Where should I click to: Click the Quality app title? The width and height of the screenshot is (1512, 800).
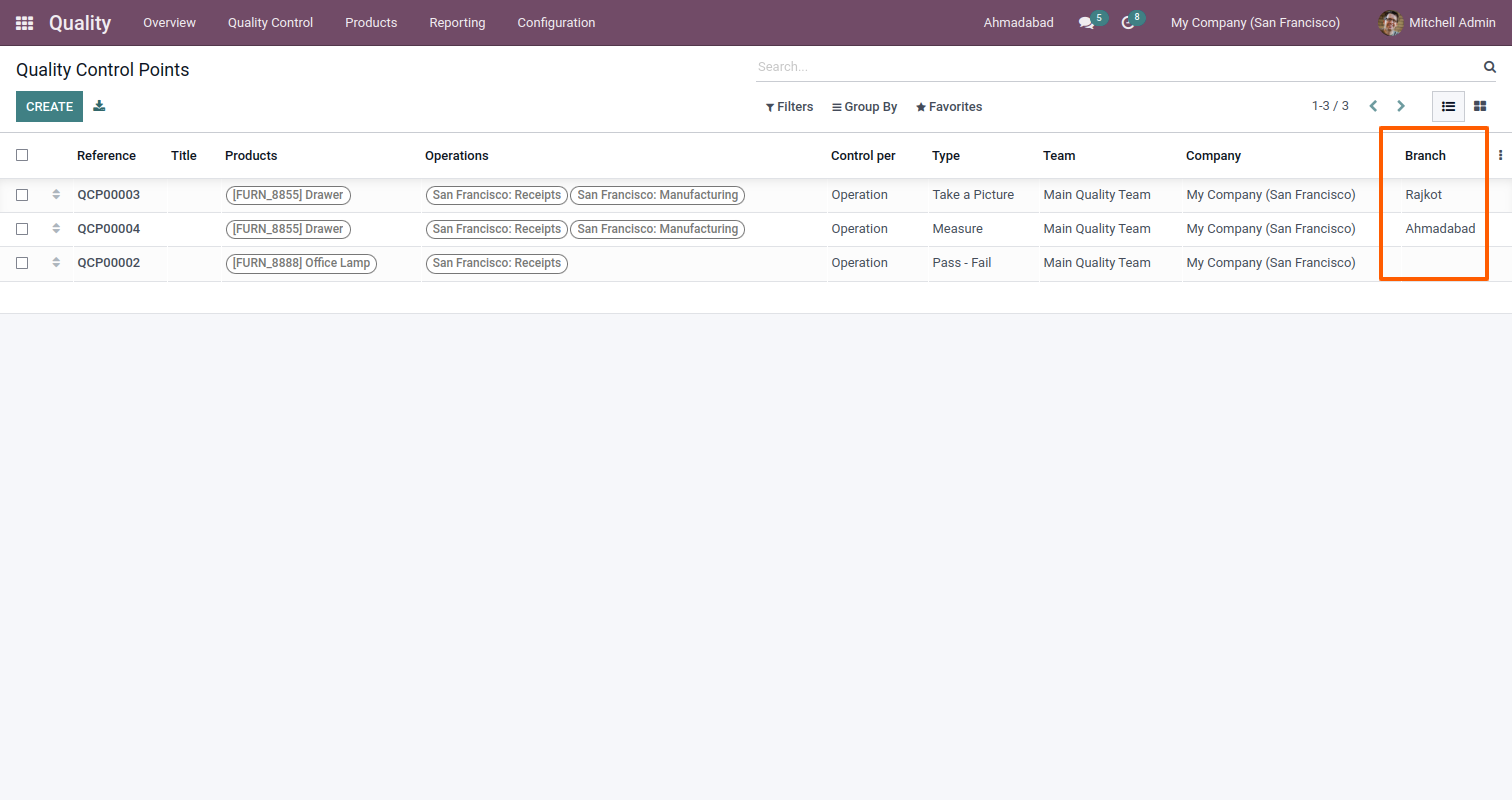pyautogui.click(x=80, y=23)
